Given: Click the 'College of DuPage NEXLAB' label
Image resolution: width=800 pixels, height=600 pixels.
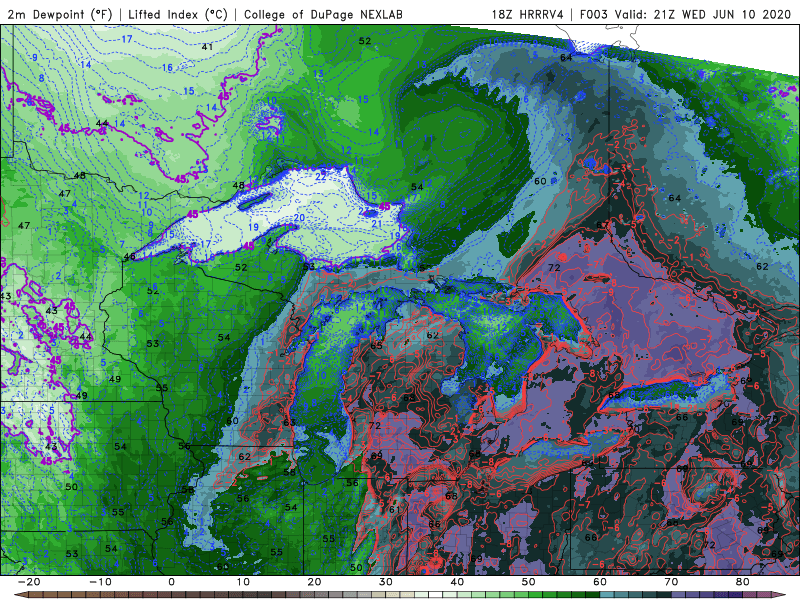Looking at the screenshot, I should tap(323, 14).
